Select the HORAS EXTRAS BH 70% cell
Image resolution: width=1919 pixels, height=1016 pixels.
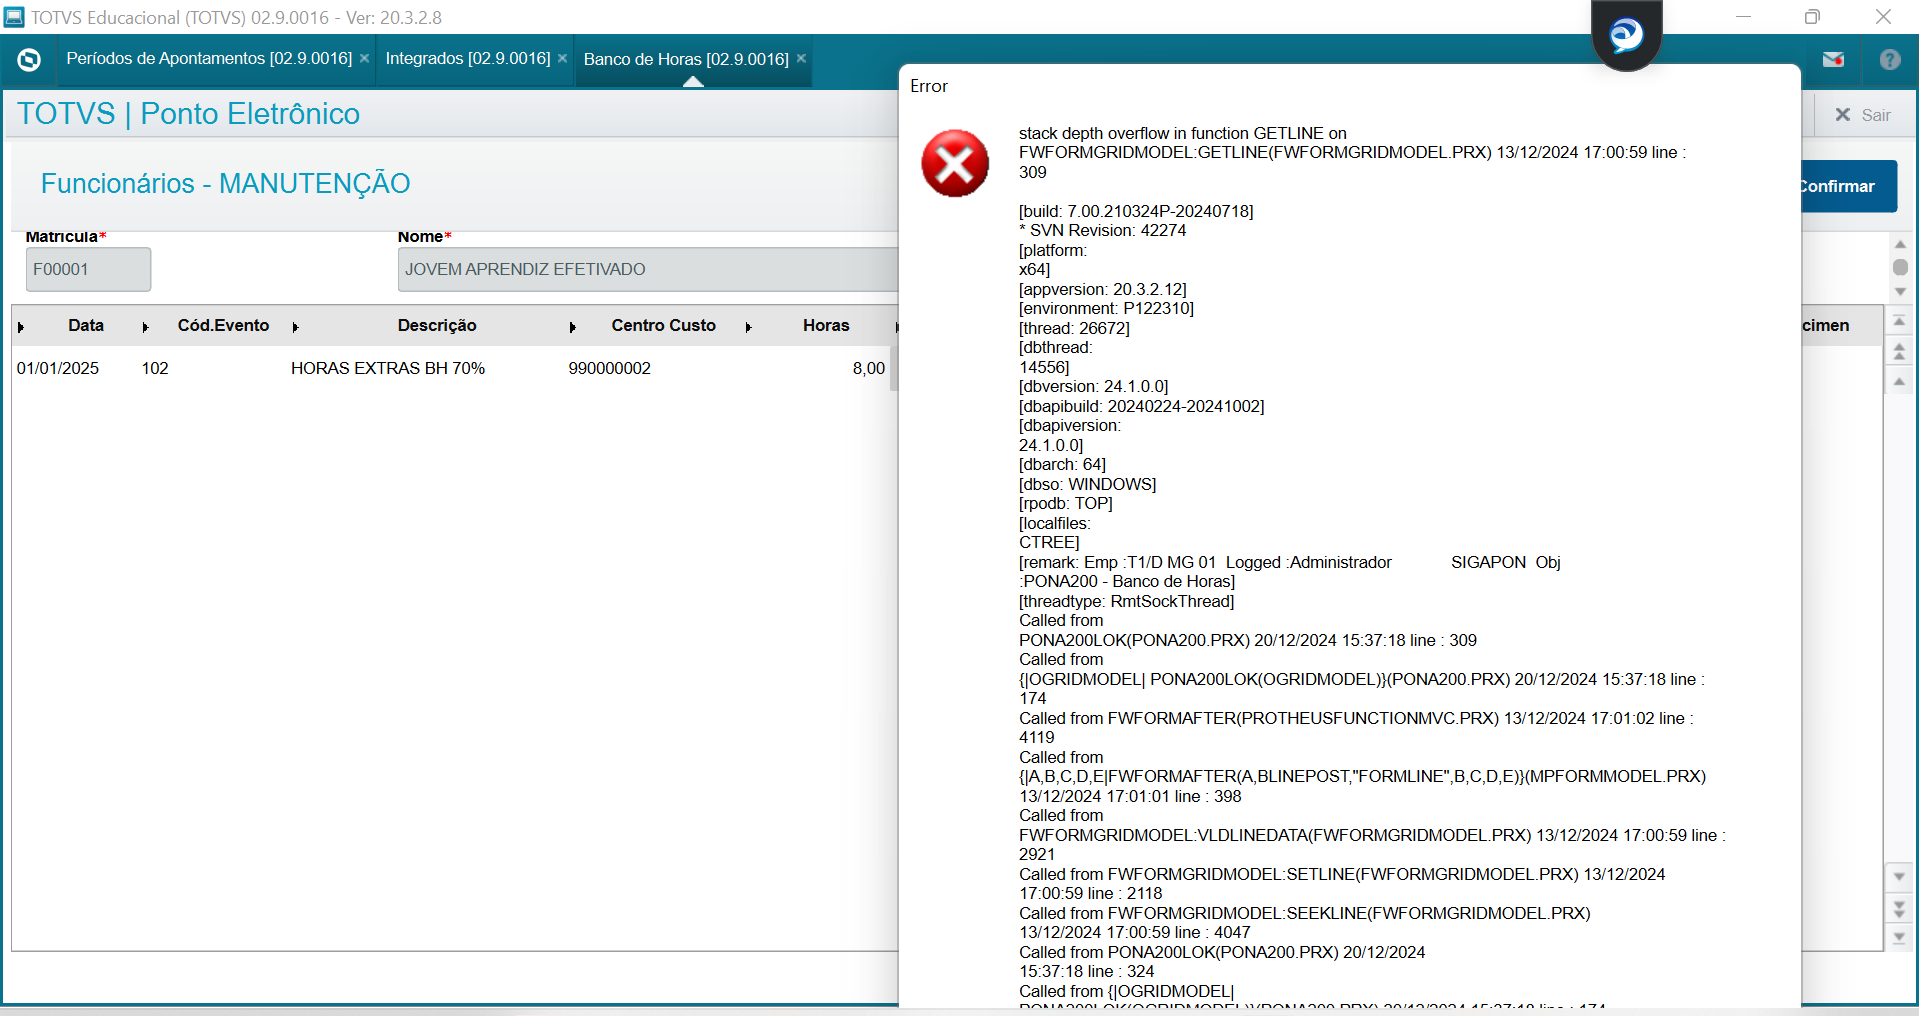point(388,368)
